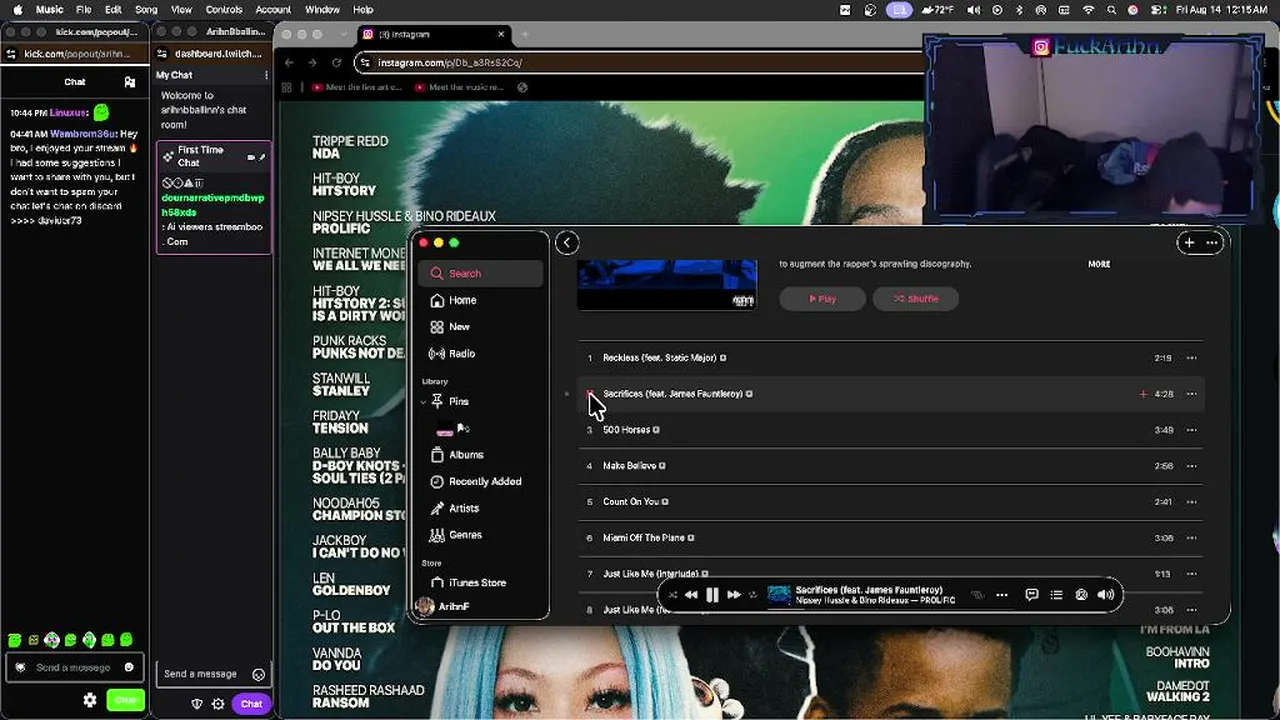Screen dimensions: 1280x720
Task: Shuffle the PROLIFIC album
Action: 916,299
